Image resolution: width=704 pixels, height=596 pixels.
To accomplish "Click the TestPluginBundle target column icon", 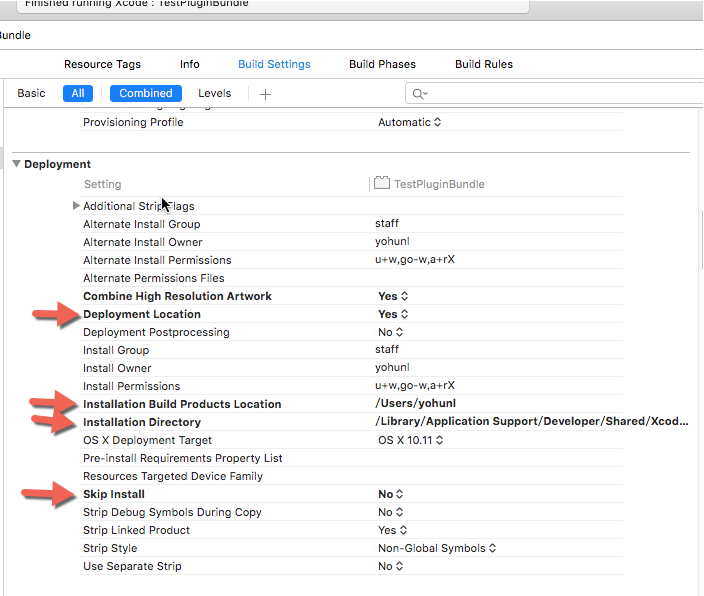I will 381,184.
